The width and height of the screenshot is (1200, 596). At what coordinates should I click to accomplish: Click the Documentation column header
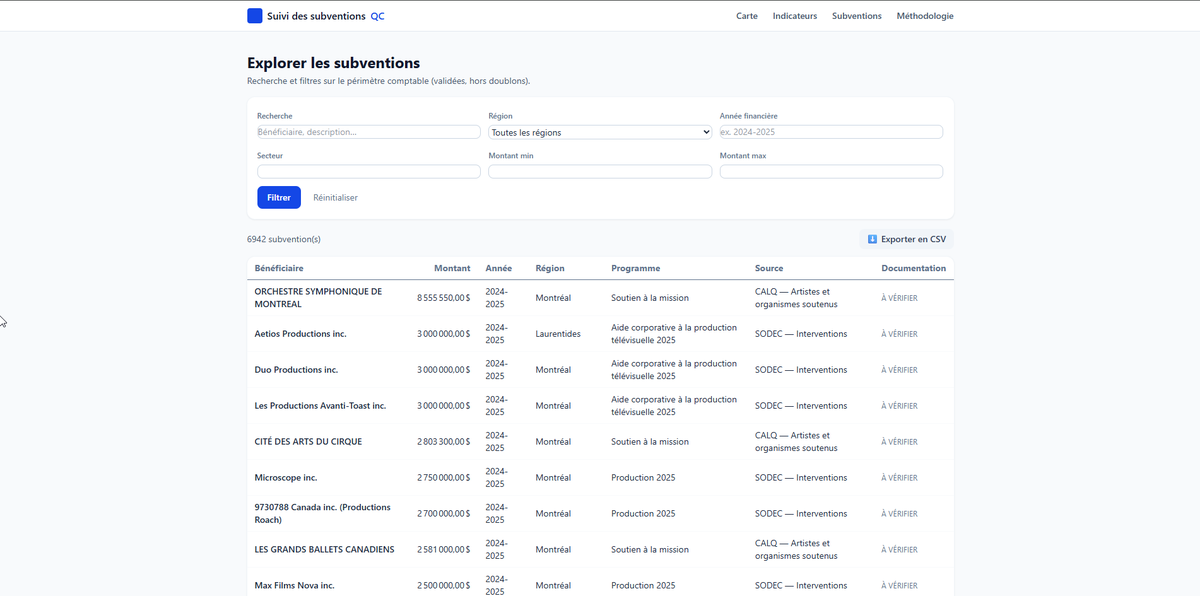(x=913, y=268)
